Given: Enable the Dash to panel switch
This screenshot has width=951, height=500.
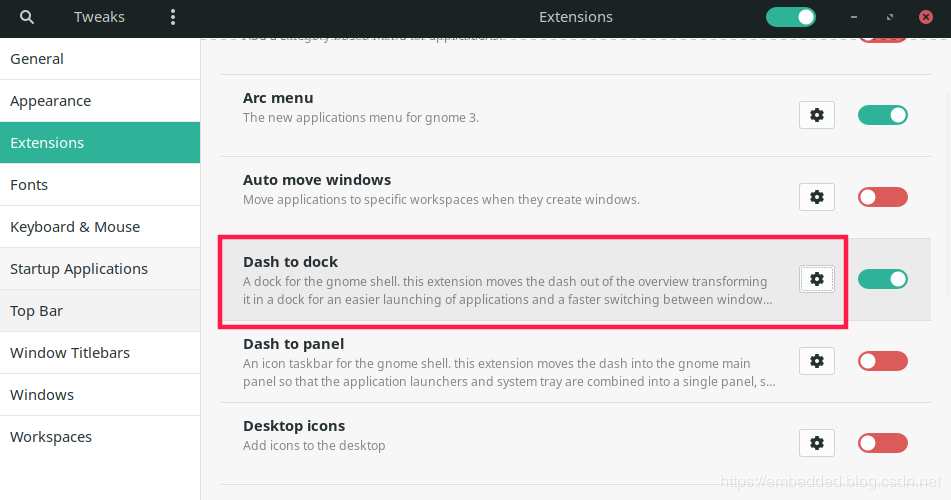Looking at the screenshot, I should [x=882, y=361].
